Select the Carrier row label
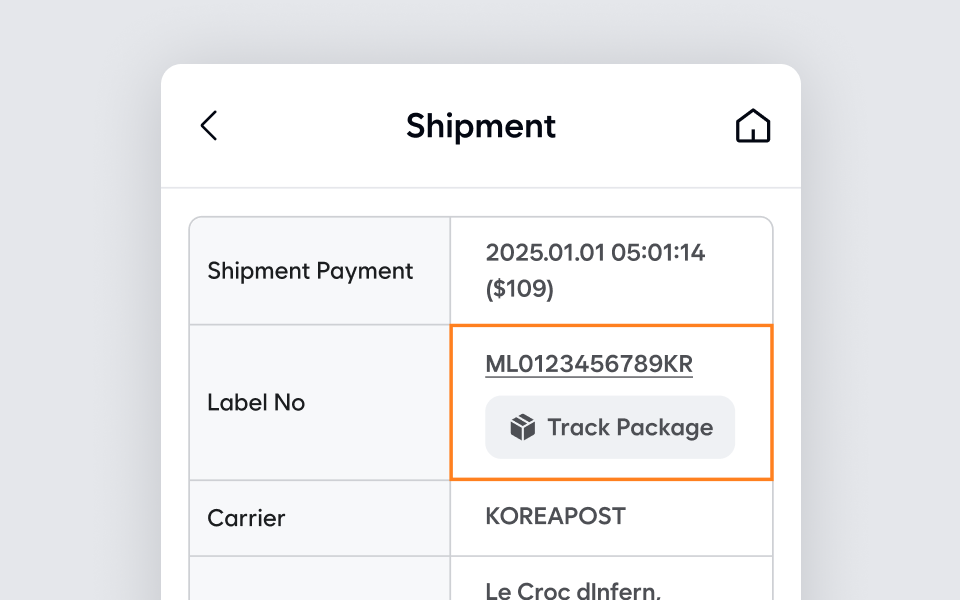Screen dimensions: 960x600 coord(246,518)
